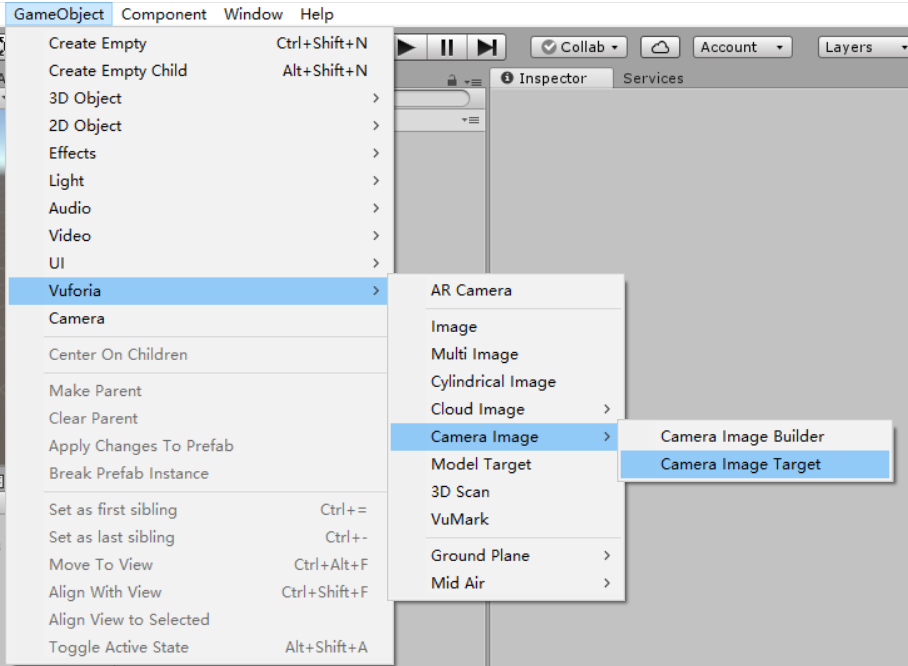908x666 pixels.
Task: Choose Create Empty Child
Action: [x=198, y=71]
